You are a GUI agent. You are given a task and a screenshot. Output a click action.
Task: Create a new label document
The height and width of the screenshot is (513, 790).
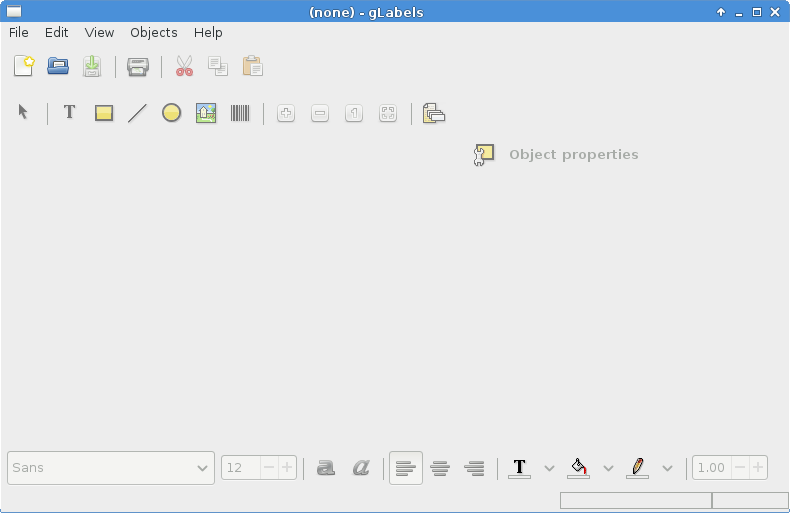coord(24,66)
